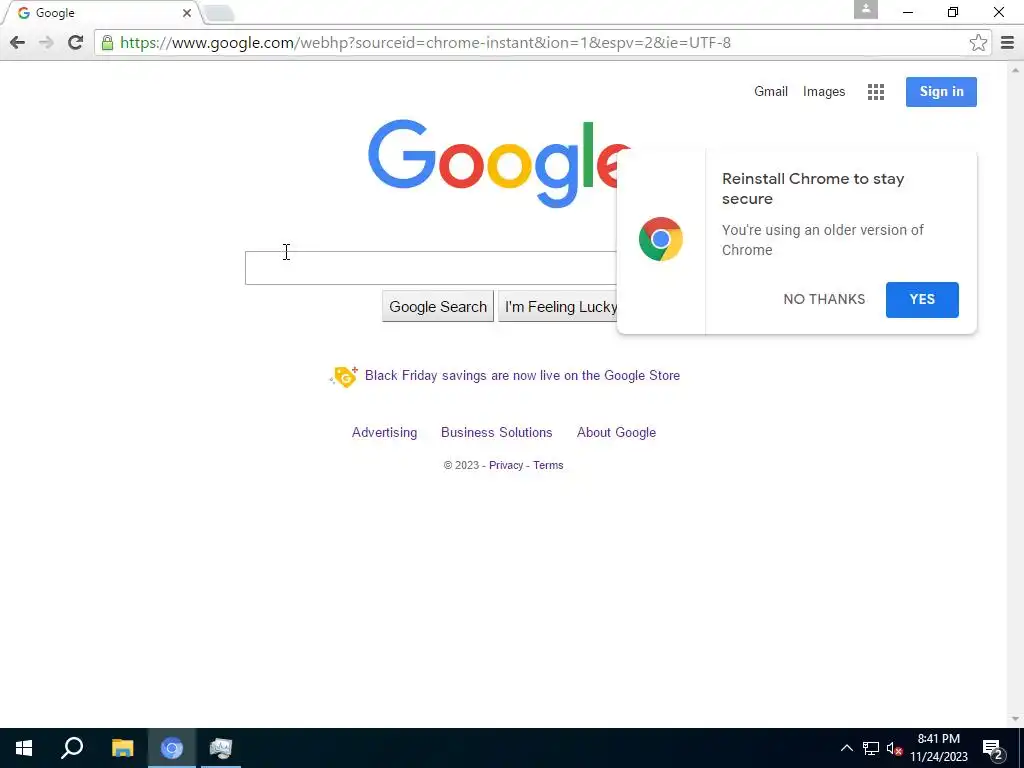Open the Terms link
1024x768 pixels.
tap(548, 466)
